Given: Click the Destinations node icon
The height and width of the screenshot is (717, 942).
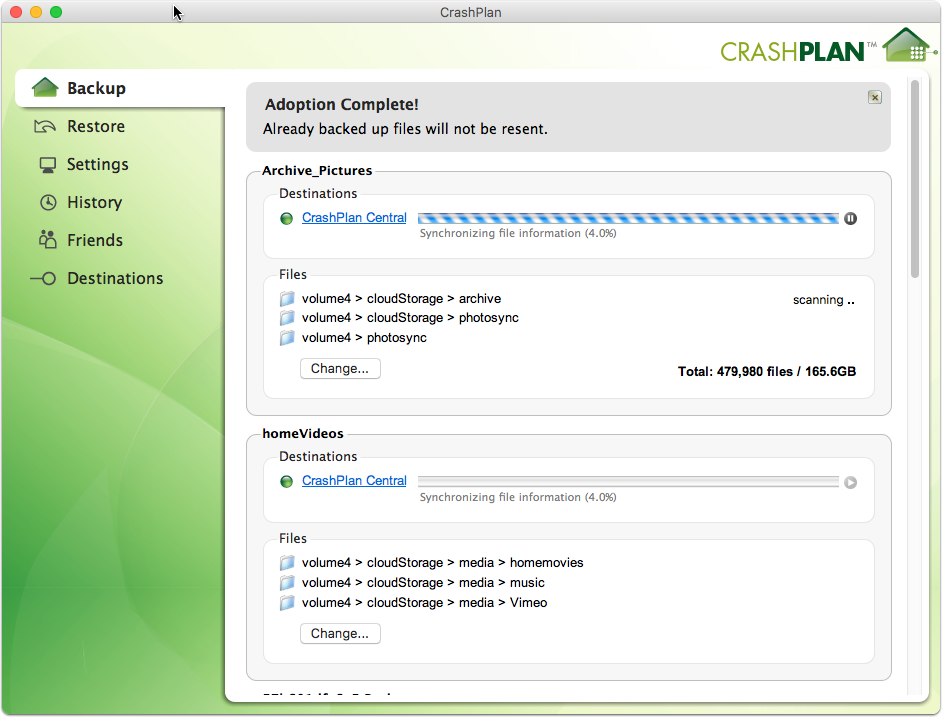Looking at the screenshot, I should pos(43,278).
